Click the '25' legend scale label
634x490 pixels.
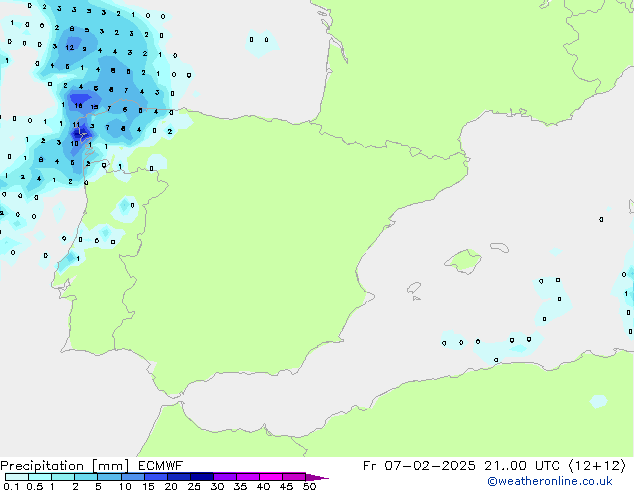[x=194, y=486]
